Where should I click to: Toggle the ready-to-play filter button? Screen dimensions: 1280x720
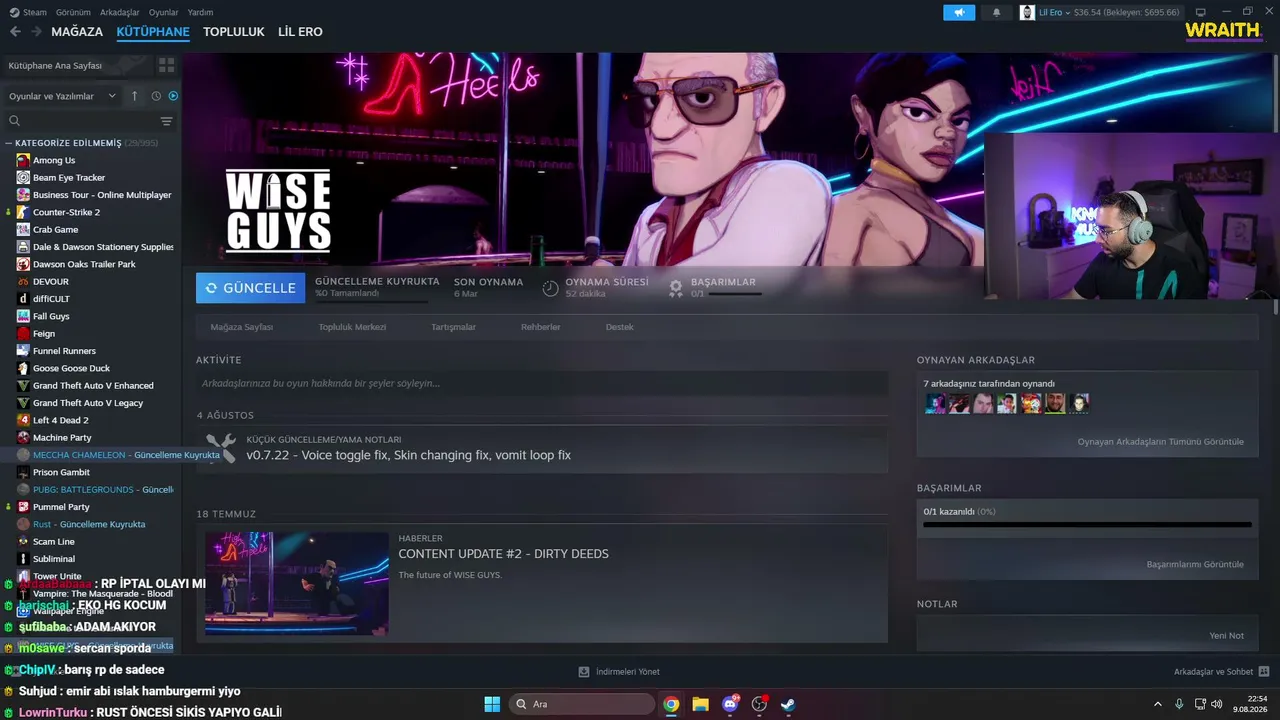[x=173, y=96]
